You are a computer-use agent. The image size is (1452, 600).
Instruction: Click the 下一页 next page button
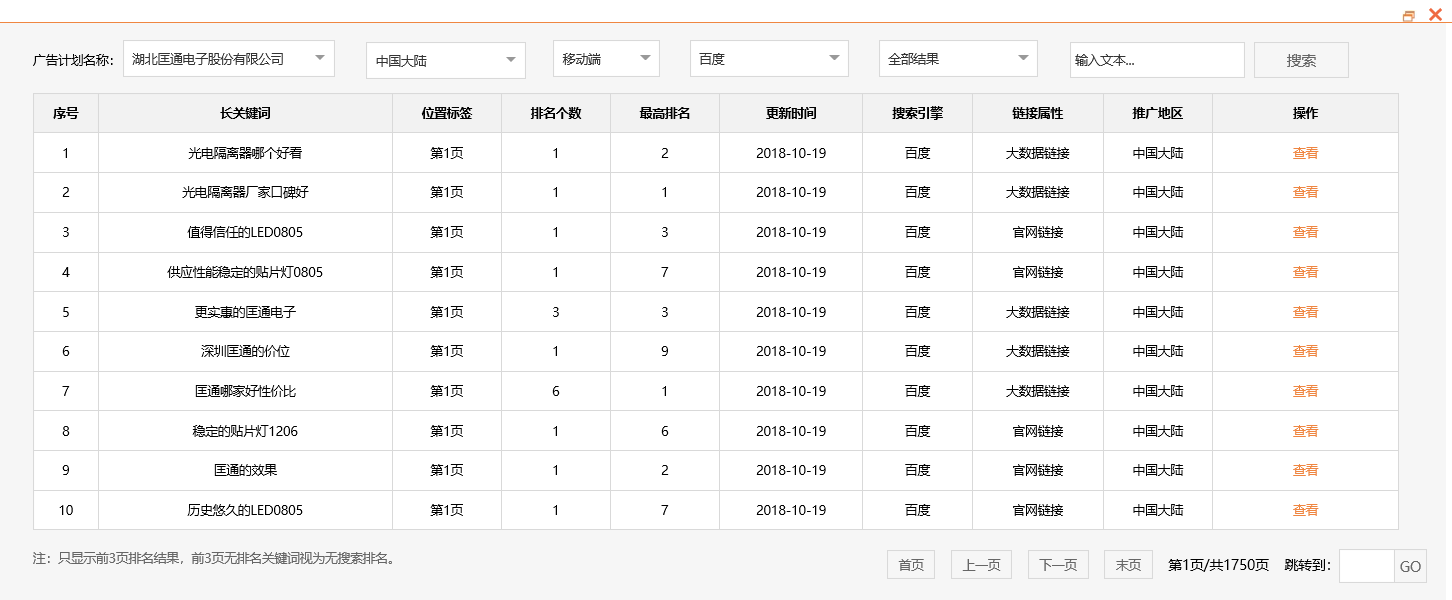(1057, 564)
